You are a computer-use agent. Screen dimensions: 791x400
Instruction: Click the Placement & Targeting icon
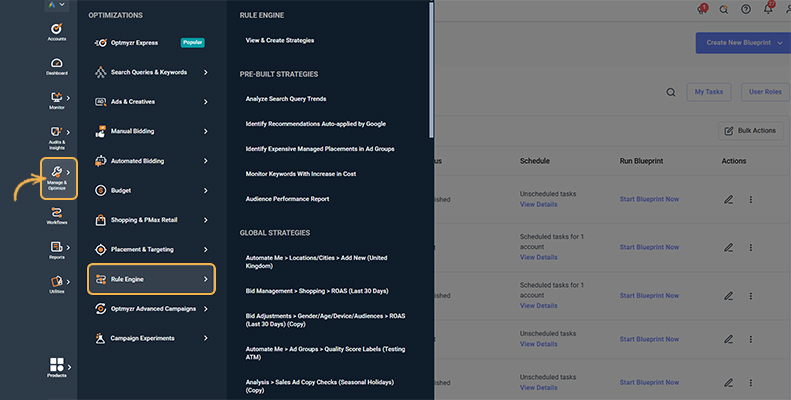tap(100, 250)
